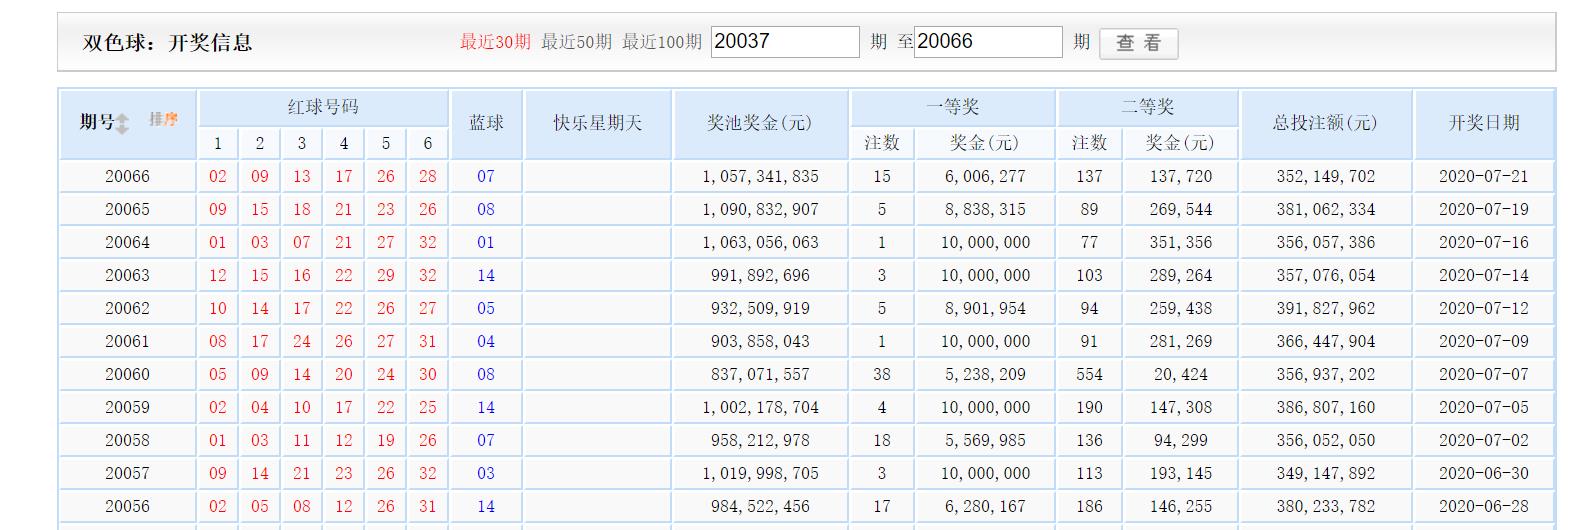This screenshot has height=530, width=1595.
Task: Click draw date 2020-07-19
Action: 1484,209
